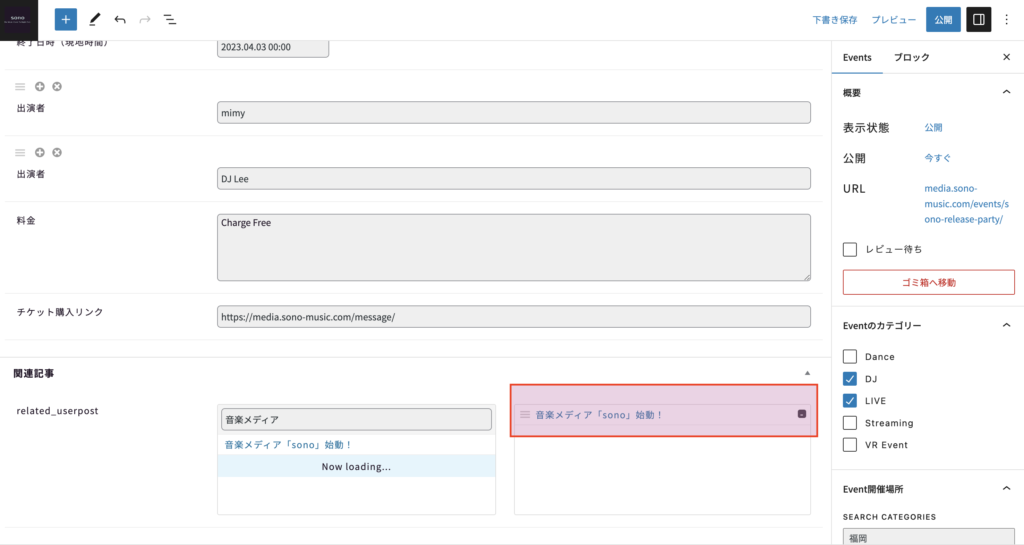Remove the mimy performer row
Viewport: 1024px width, 545px height.
57,87
